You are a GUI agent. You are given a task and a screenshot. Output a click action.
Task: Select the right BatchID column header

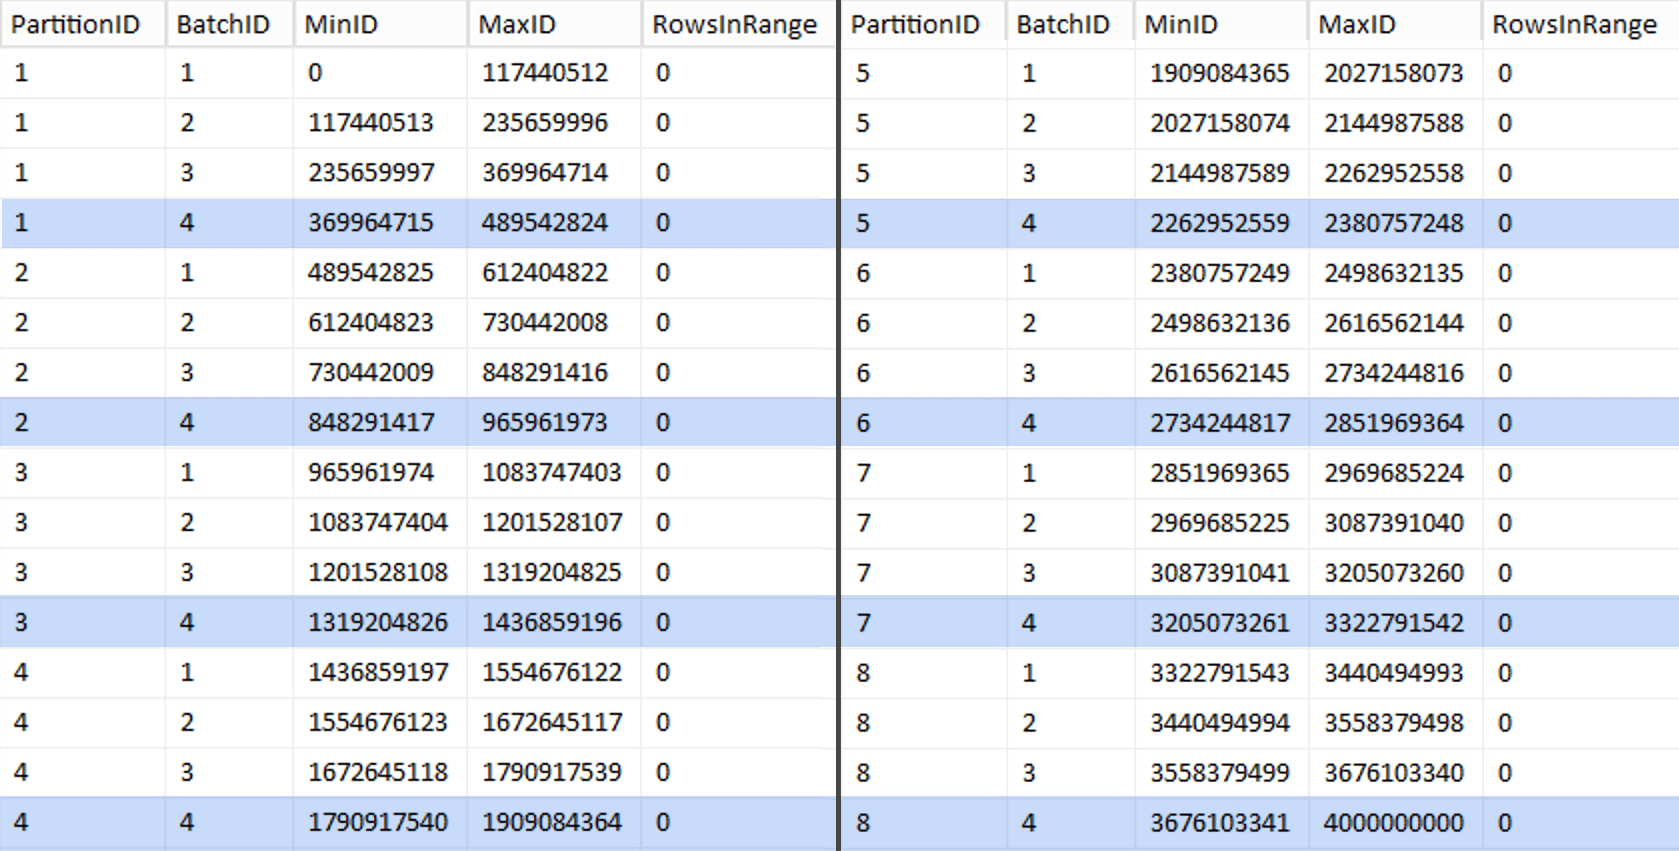pyautogui.click(x=1070, y=24)
